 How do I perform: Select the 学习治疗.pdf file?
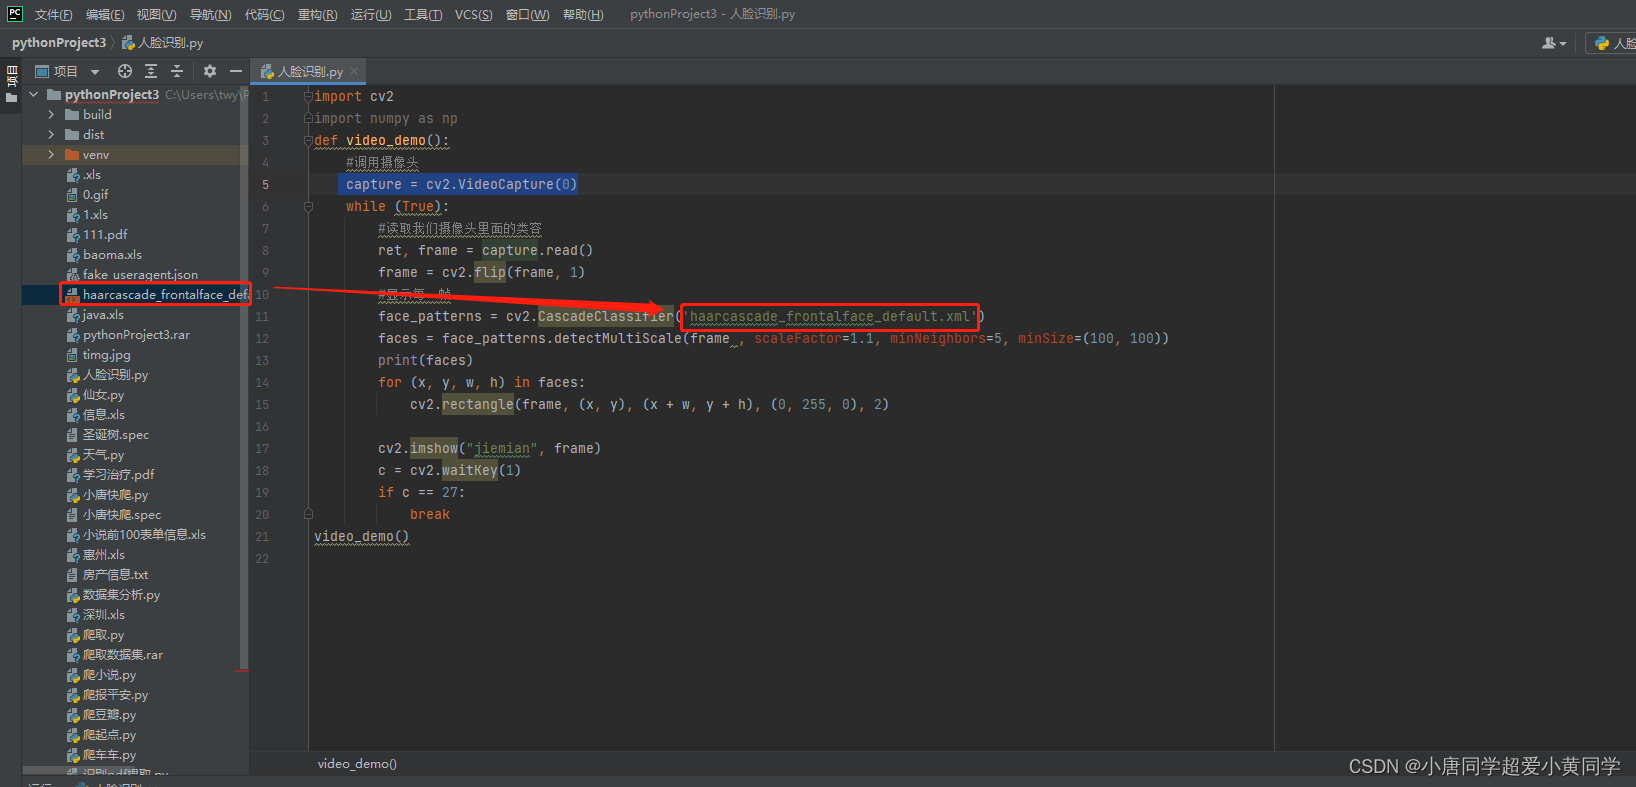(135, 475)
